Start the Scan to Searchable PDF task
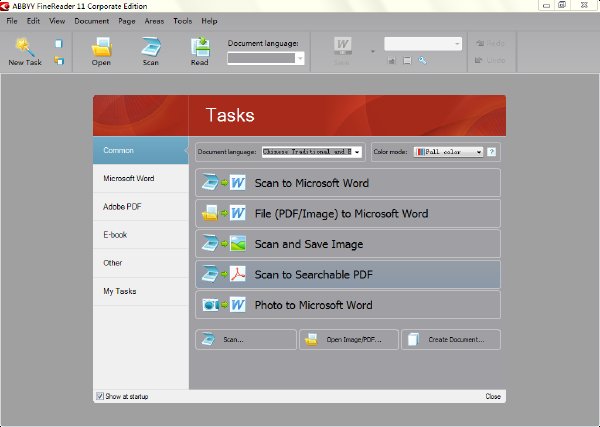Image resolution: width=600 pixels, height=427 pixels. (348, 274)
